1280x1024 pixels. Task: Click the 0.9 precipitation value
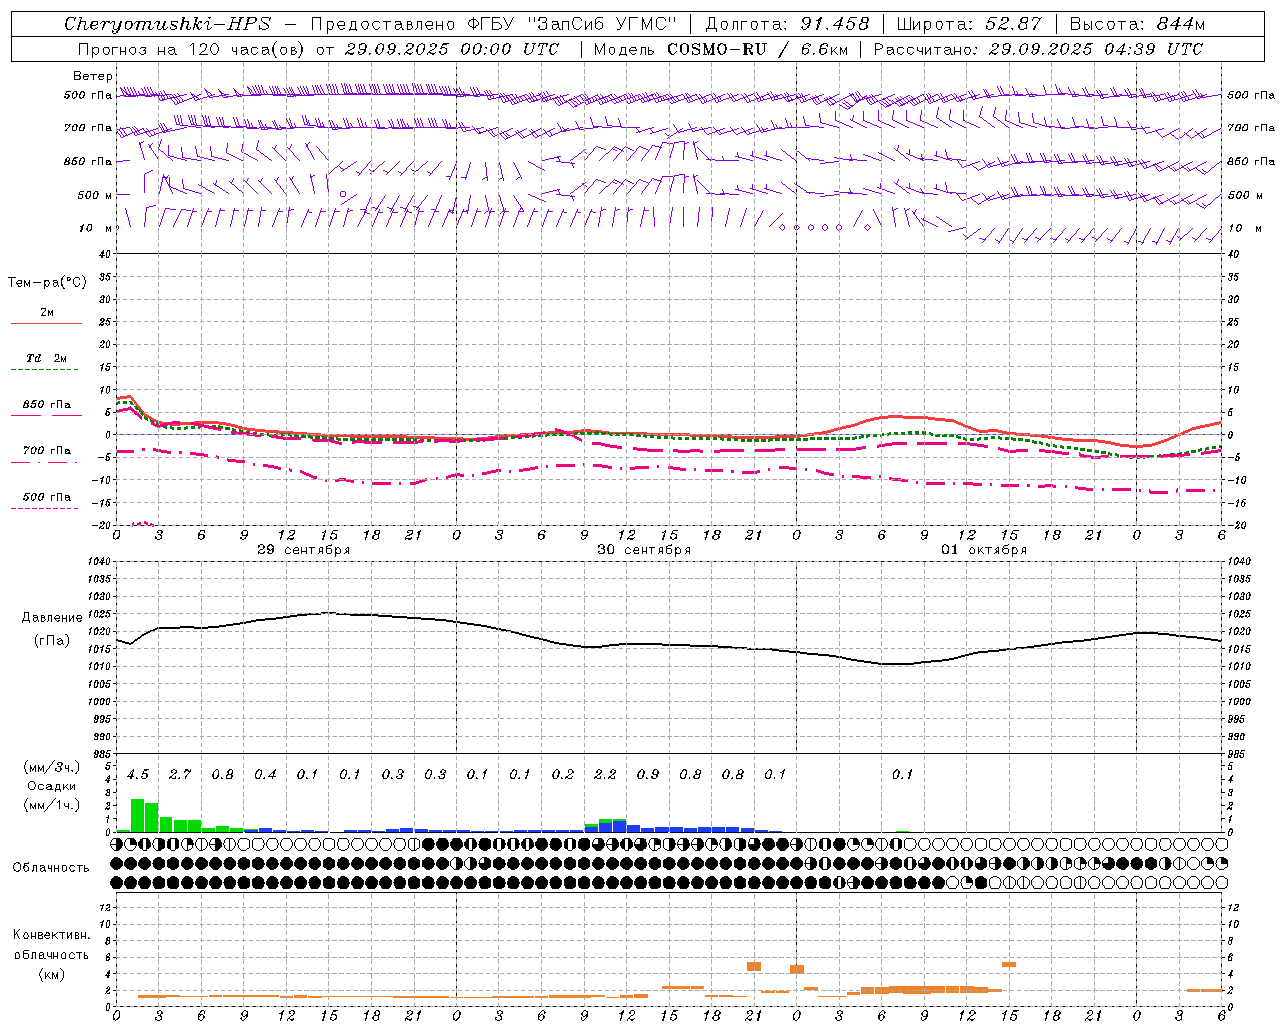coord(648,775)
